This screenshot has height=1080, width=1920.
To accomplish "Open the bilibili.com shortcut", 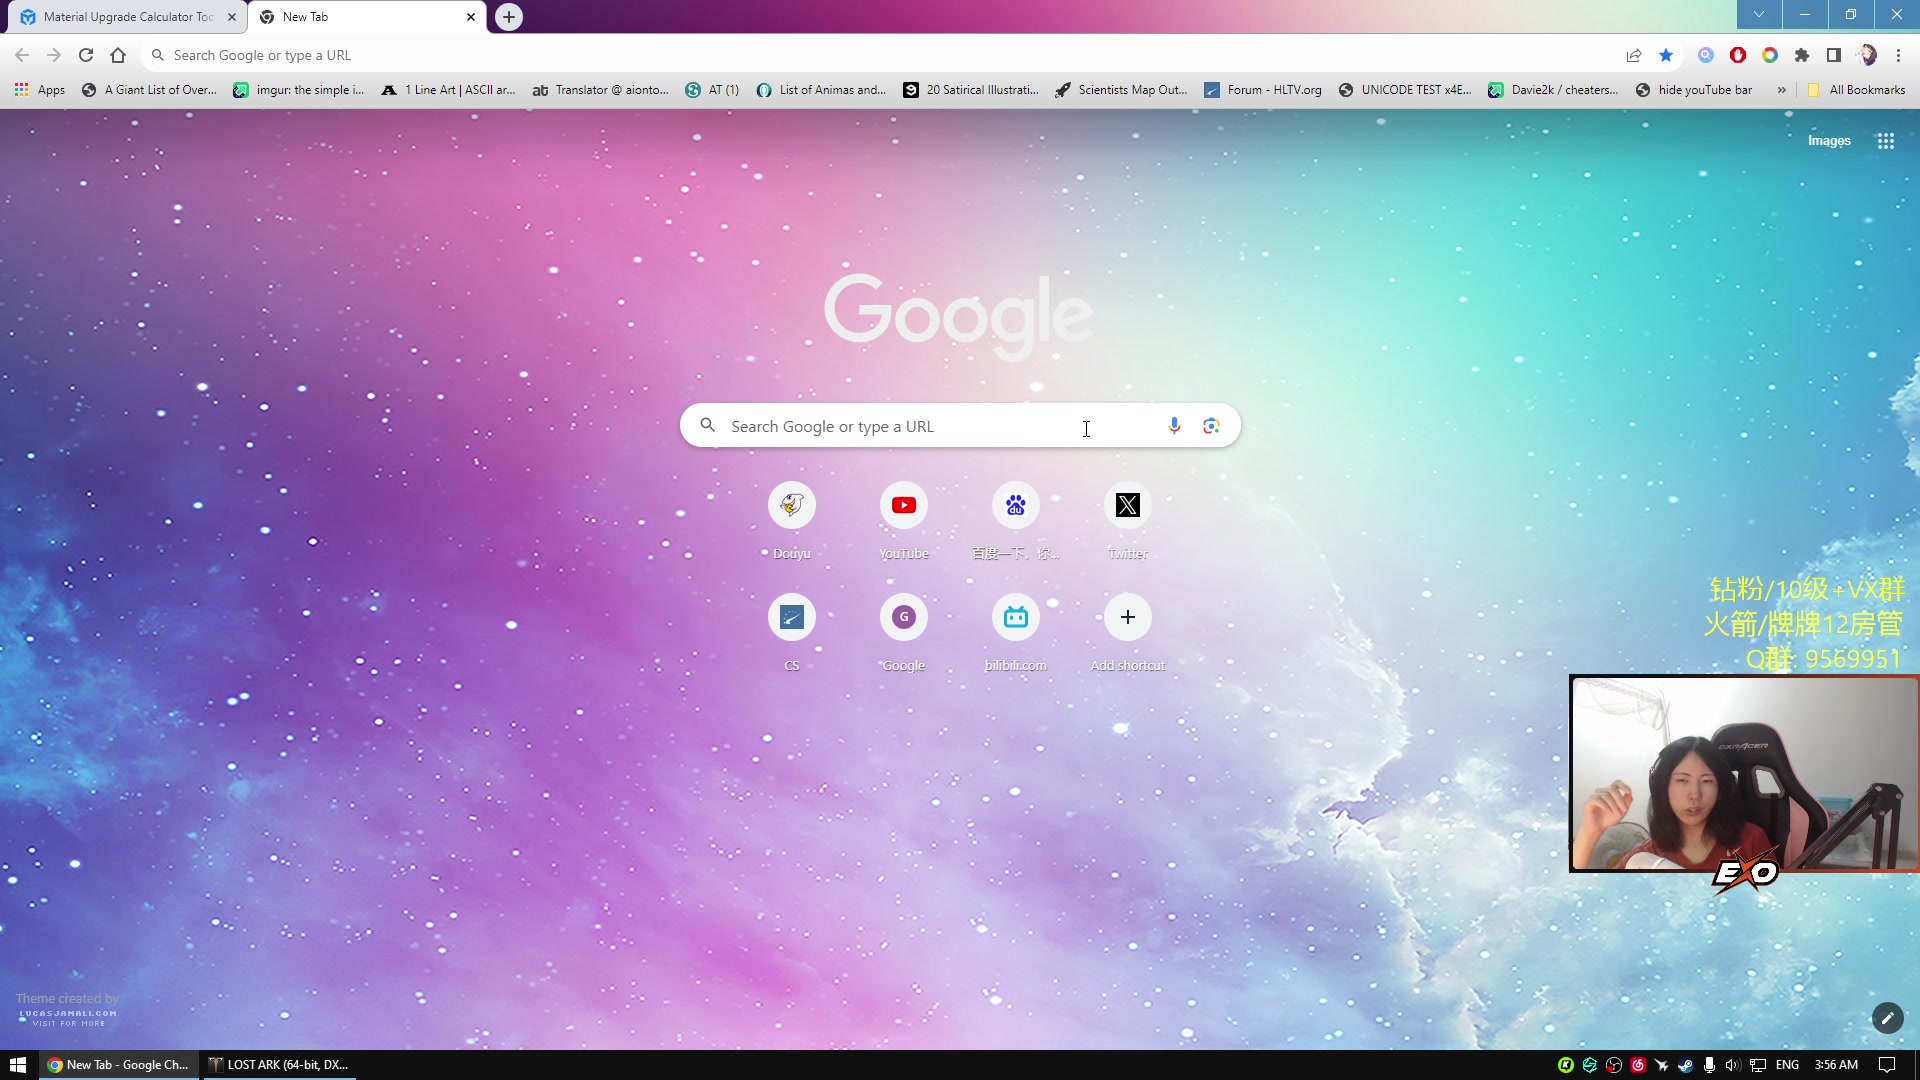I will pyautogui.click(x=1015, y=618).
